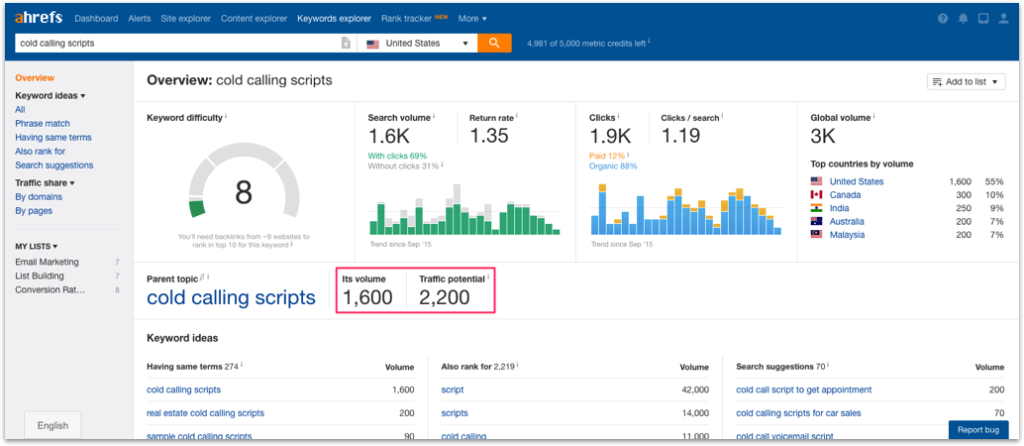Open the keyword 'script' under Also rank for
Image resolution: width=1024 pixels, height=446 pixels.
pyautogui.click(x=453, y=389)
